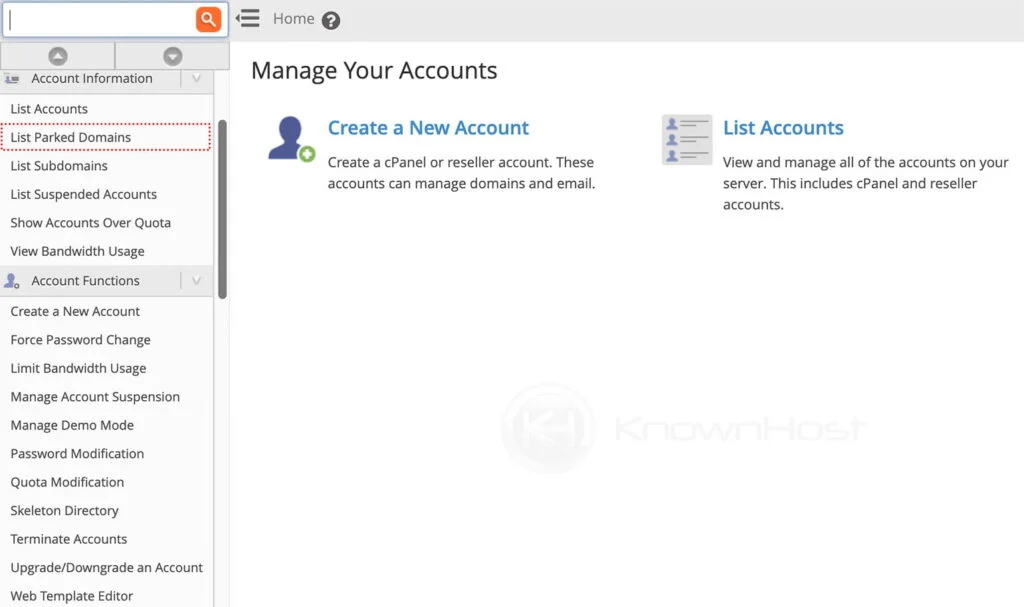Open List Subdomains
Viewport: 1024px width, 607px height.
59,166
